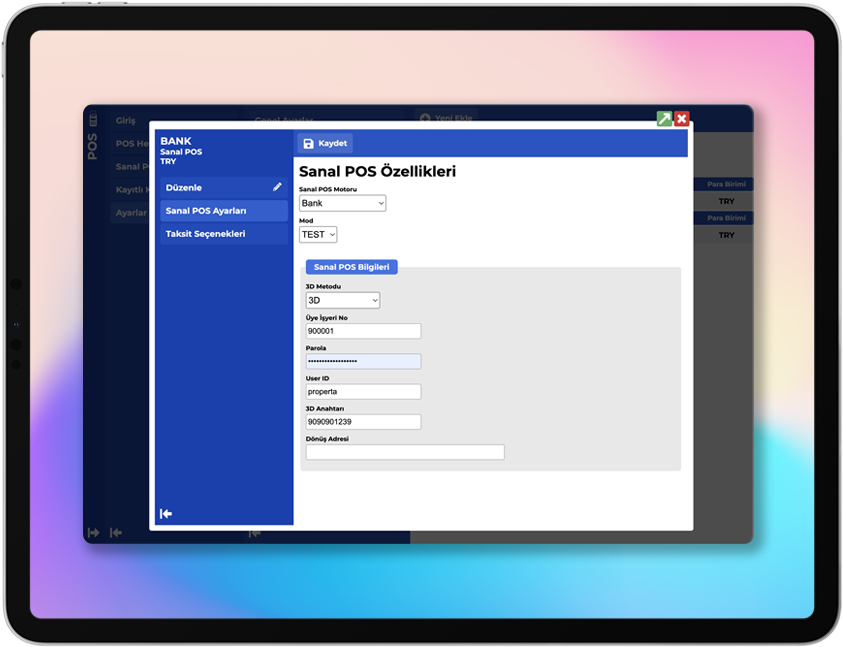Click the empty Dönüş Adresi field
Screen dimensions: 843x647
pos(405,452)
